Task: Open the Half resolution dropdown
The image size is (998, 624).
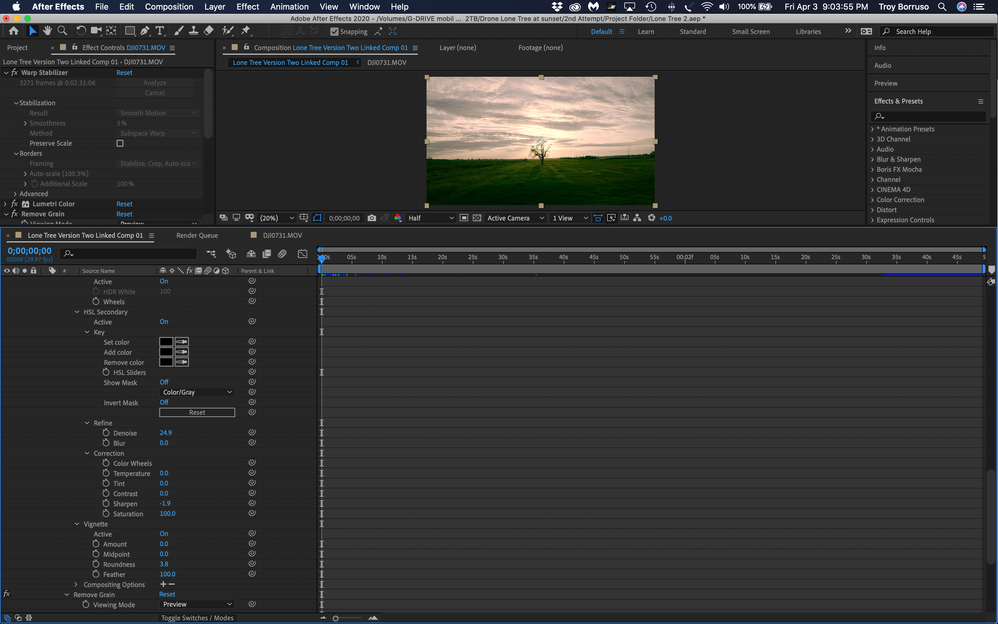Action: 430,218
